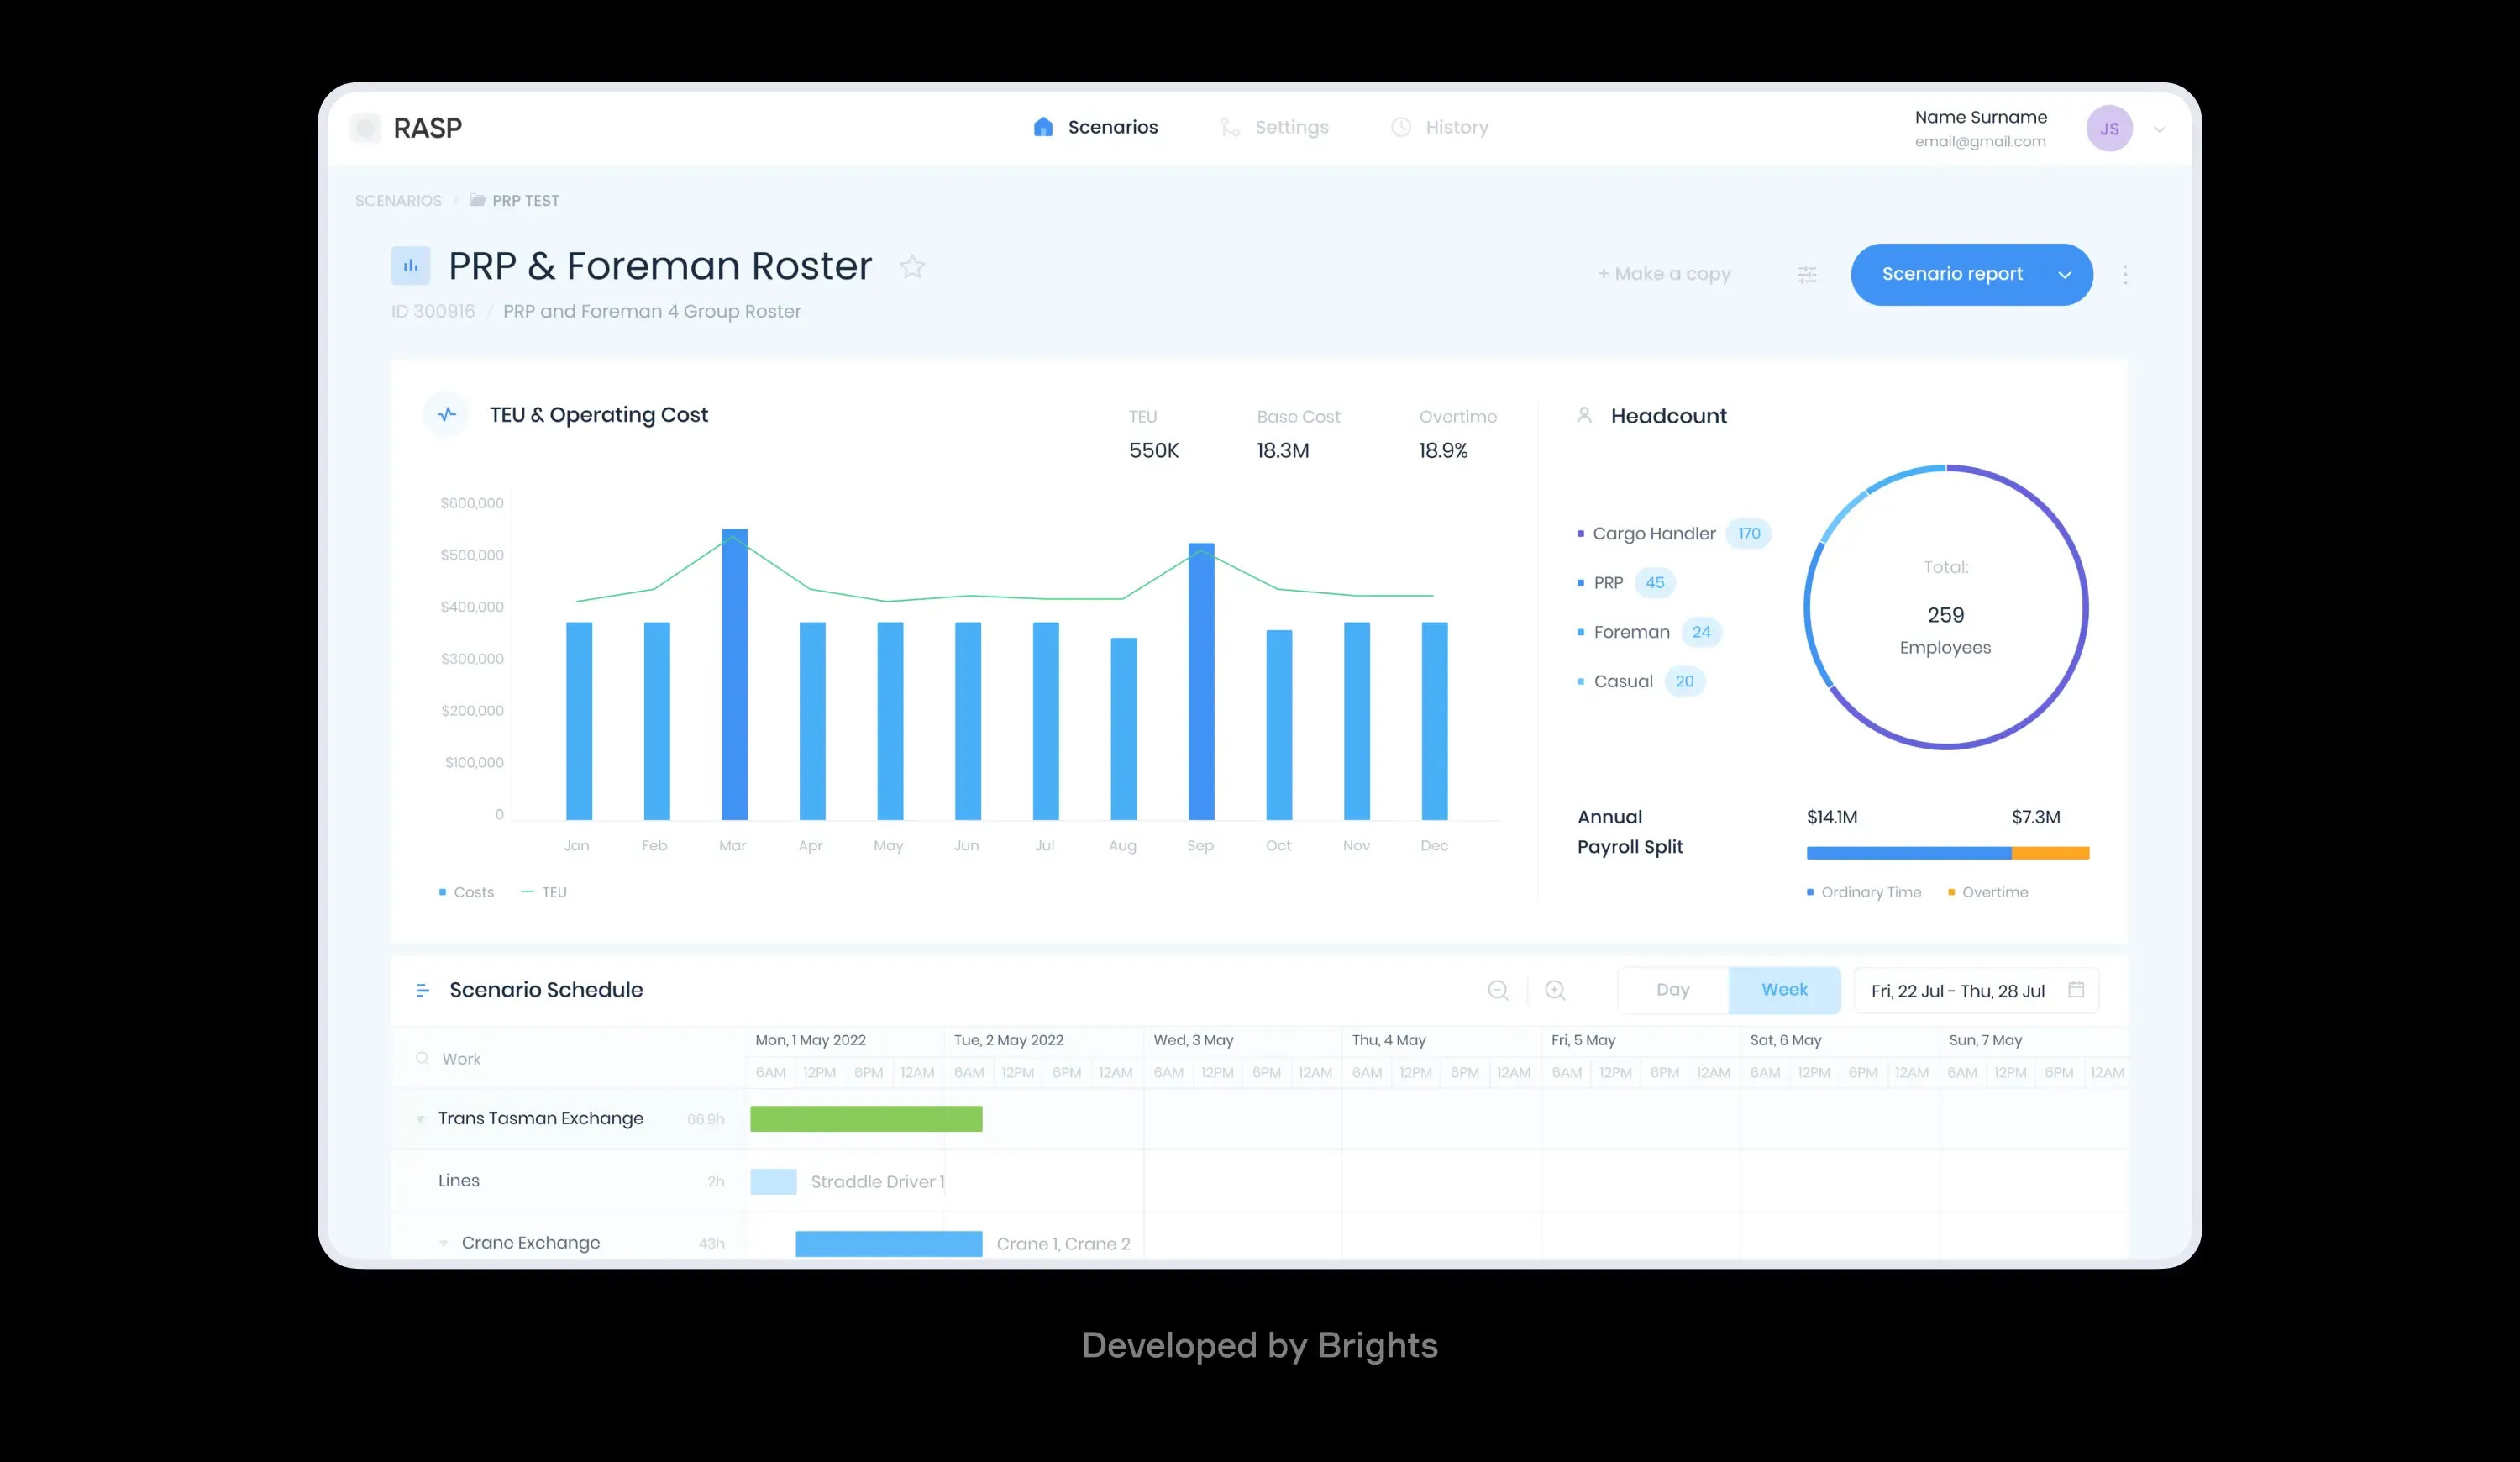Image resolution: width=2520 pixels, height=1462 pixels.
Task: Click the Work search magnifier icon
Action: [422, 1058]
